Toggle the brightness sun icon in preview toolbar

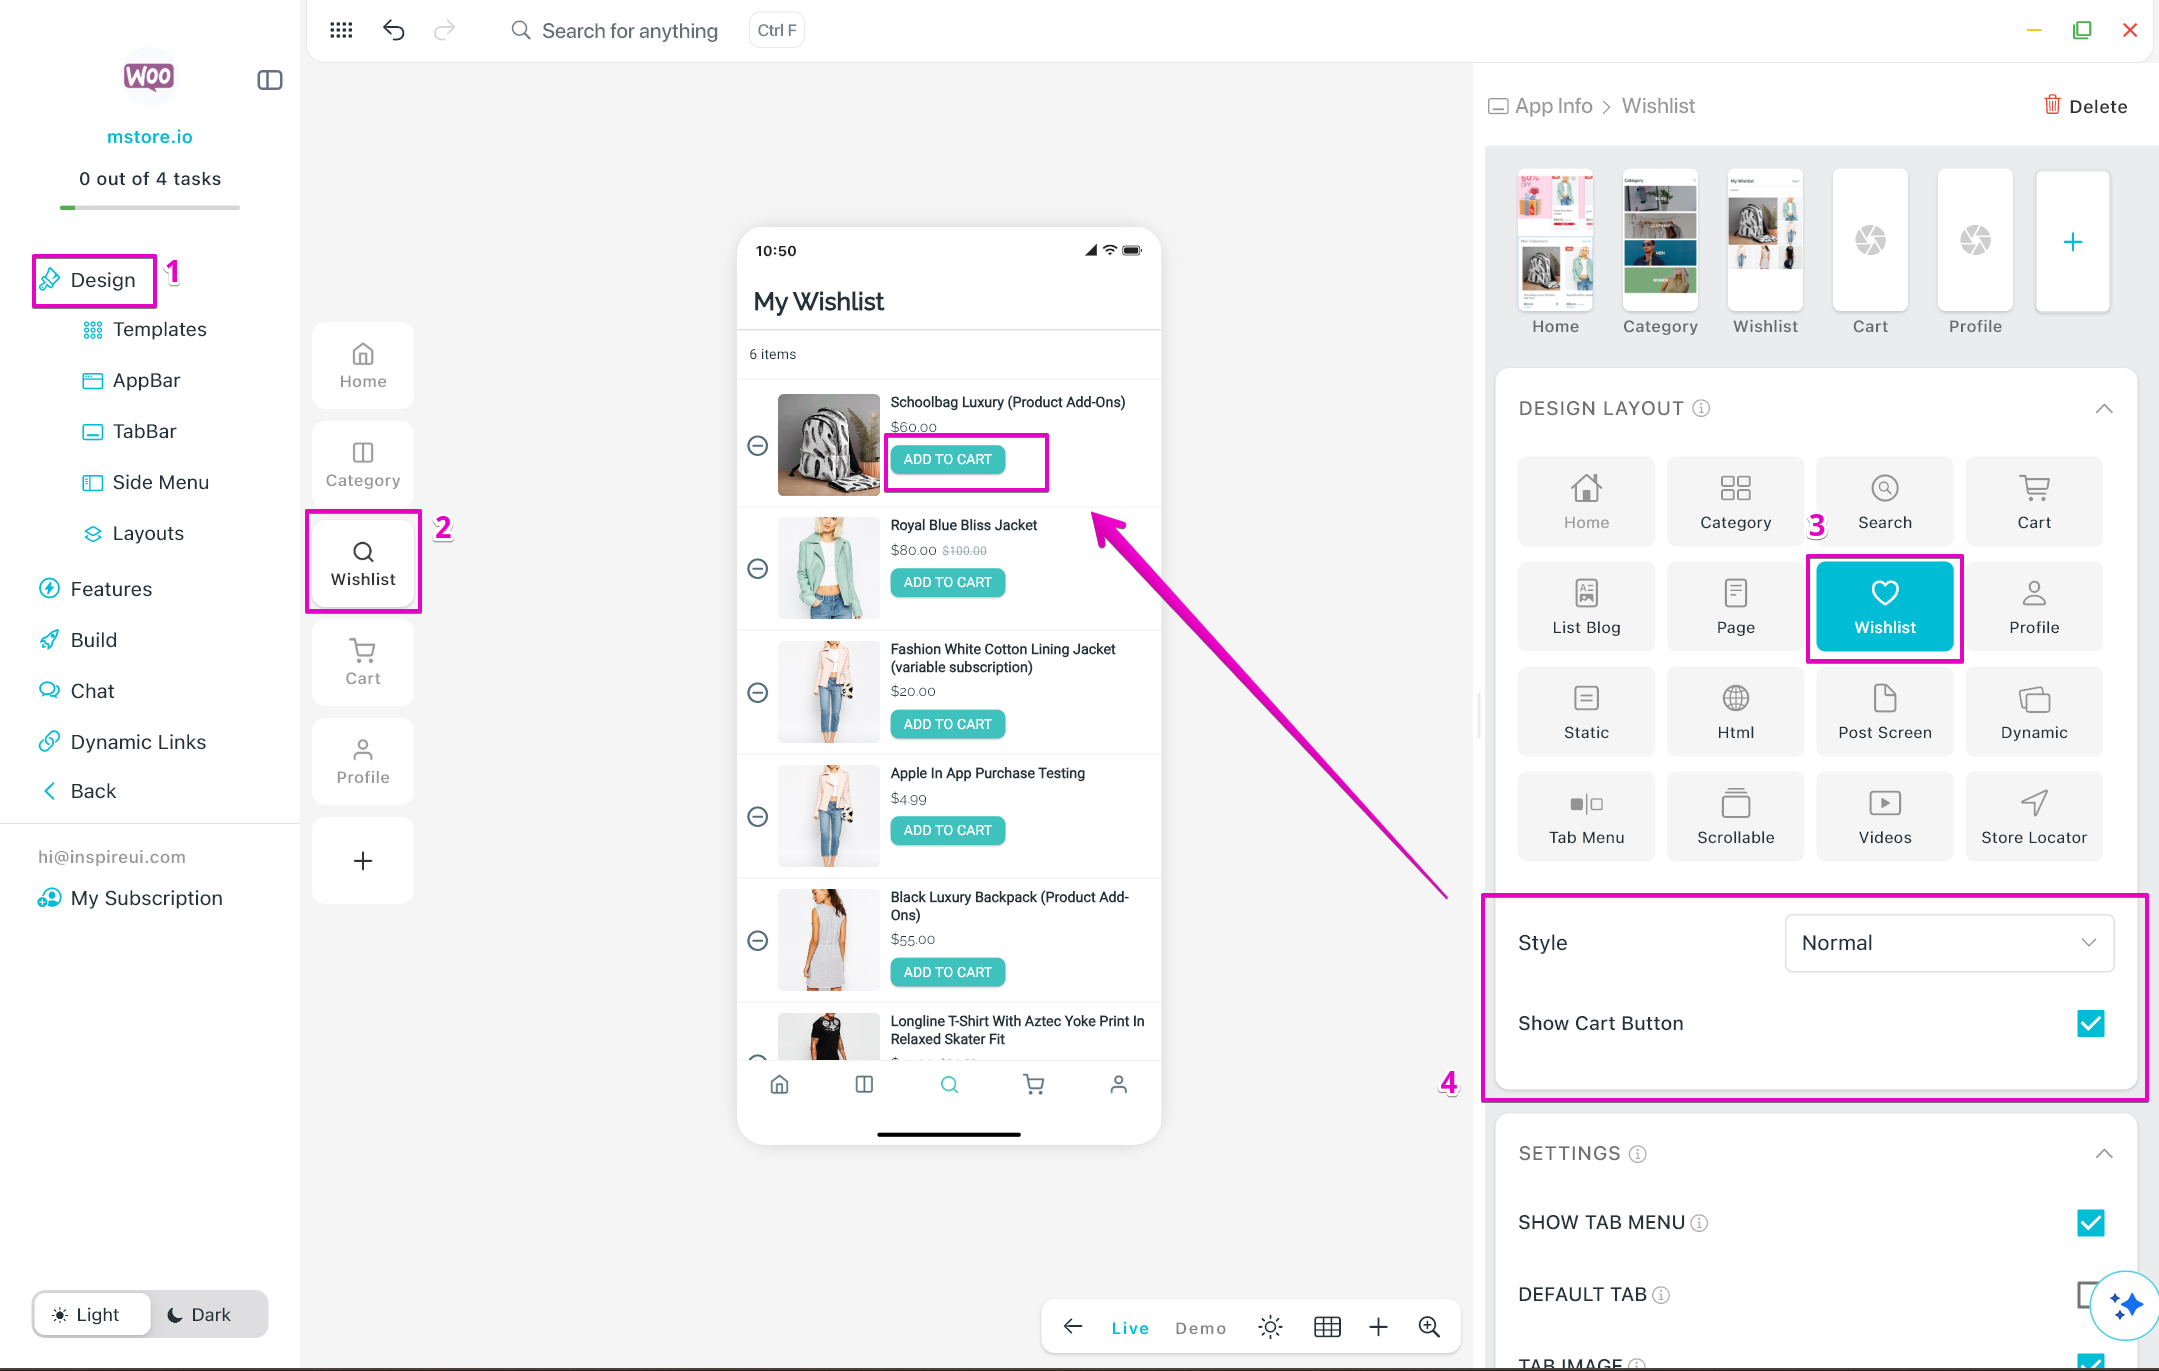coord(1270,1327)
